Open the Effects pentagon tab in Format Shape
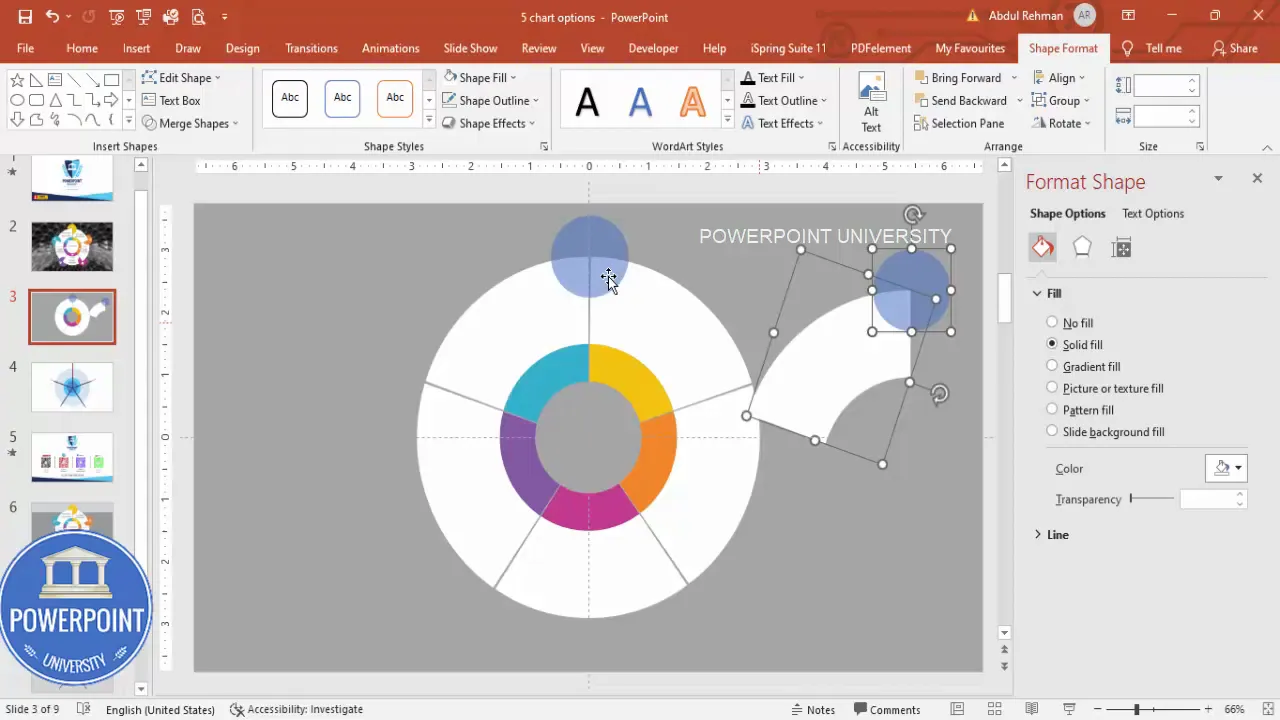This screenshot has height=720, width=1280. (1082, 248)
